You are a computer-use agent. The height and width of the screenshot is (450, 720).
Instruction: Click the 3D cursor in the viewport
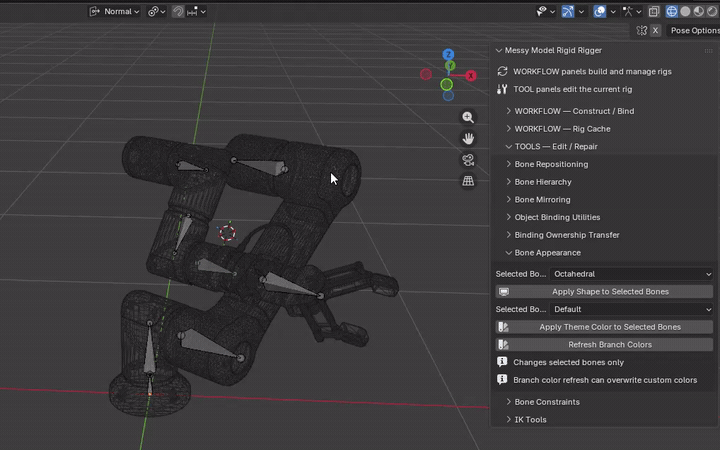(x=227, y=233)
